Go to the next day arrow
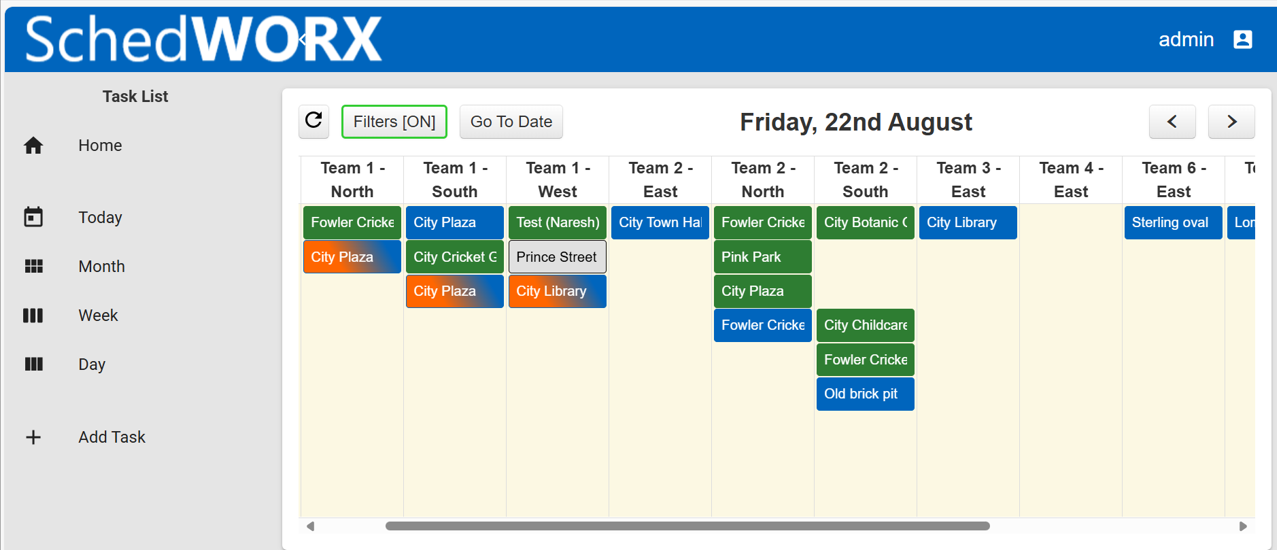Viewport: 1277px width, 550px height. click(1231, 122)
